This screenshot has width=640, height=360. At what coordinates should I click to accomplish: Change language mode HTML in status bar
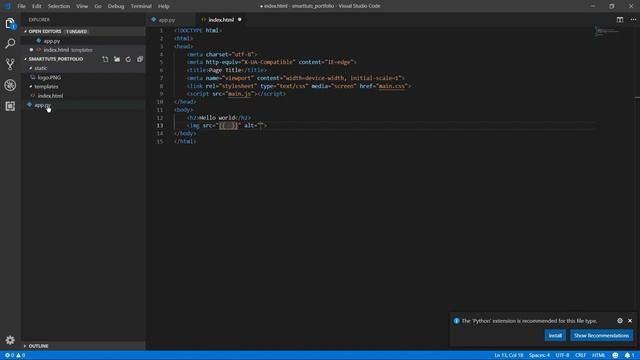598,355
